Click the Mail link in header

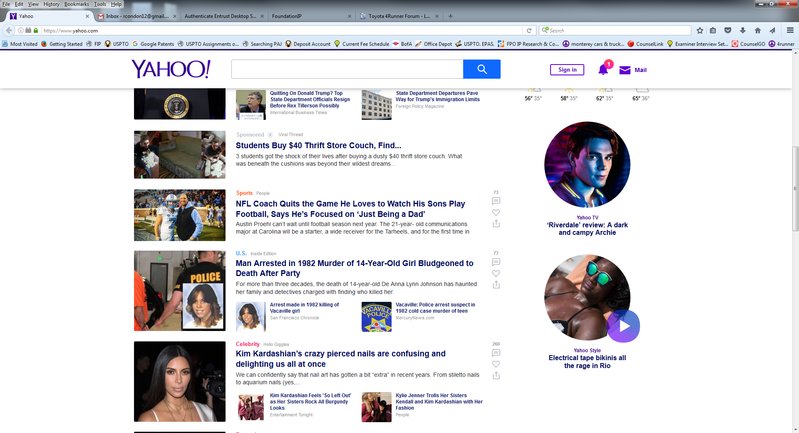point(641,70)
